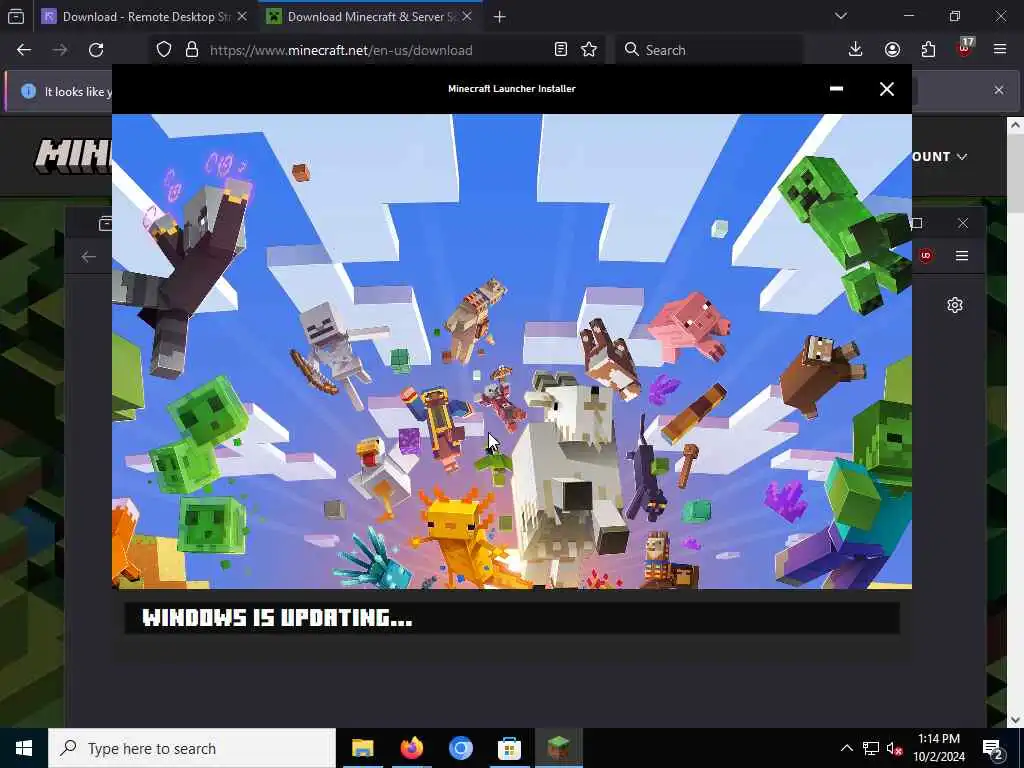Image resolution: width=1024 pixels, height=768 pixels.
Task: Close the Remote Desktop tab
Action: [x=242, y=17]
